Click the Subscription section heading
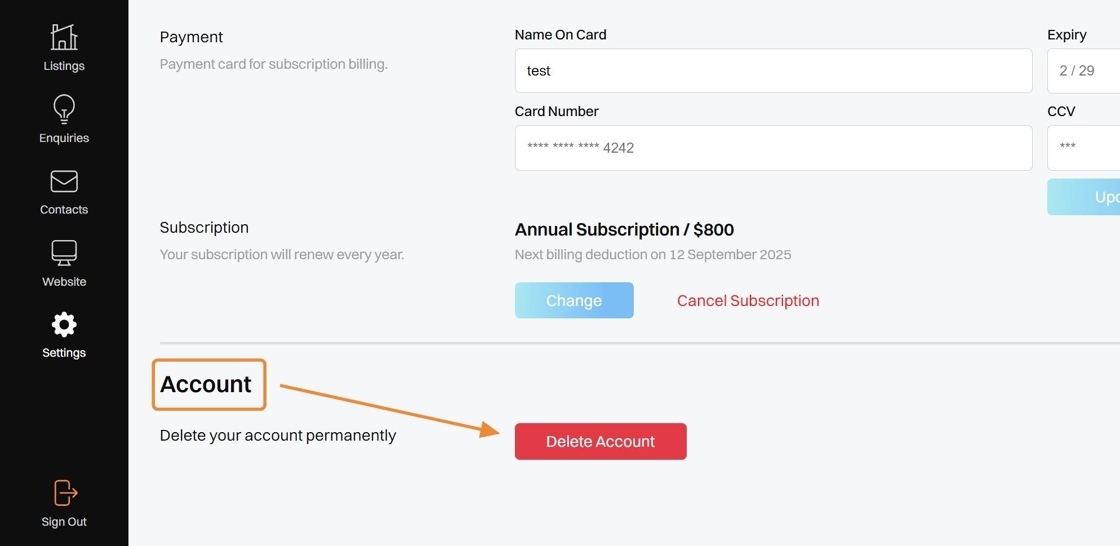The image size is (1120, 546). (x=204, y=228)
